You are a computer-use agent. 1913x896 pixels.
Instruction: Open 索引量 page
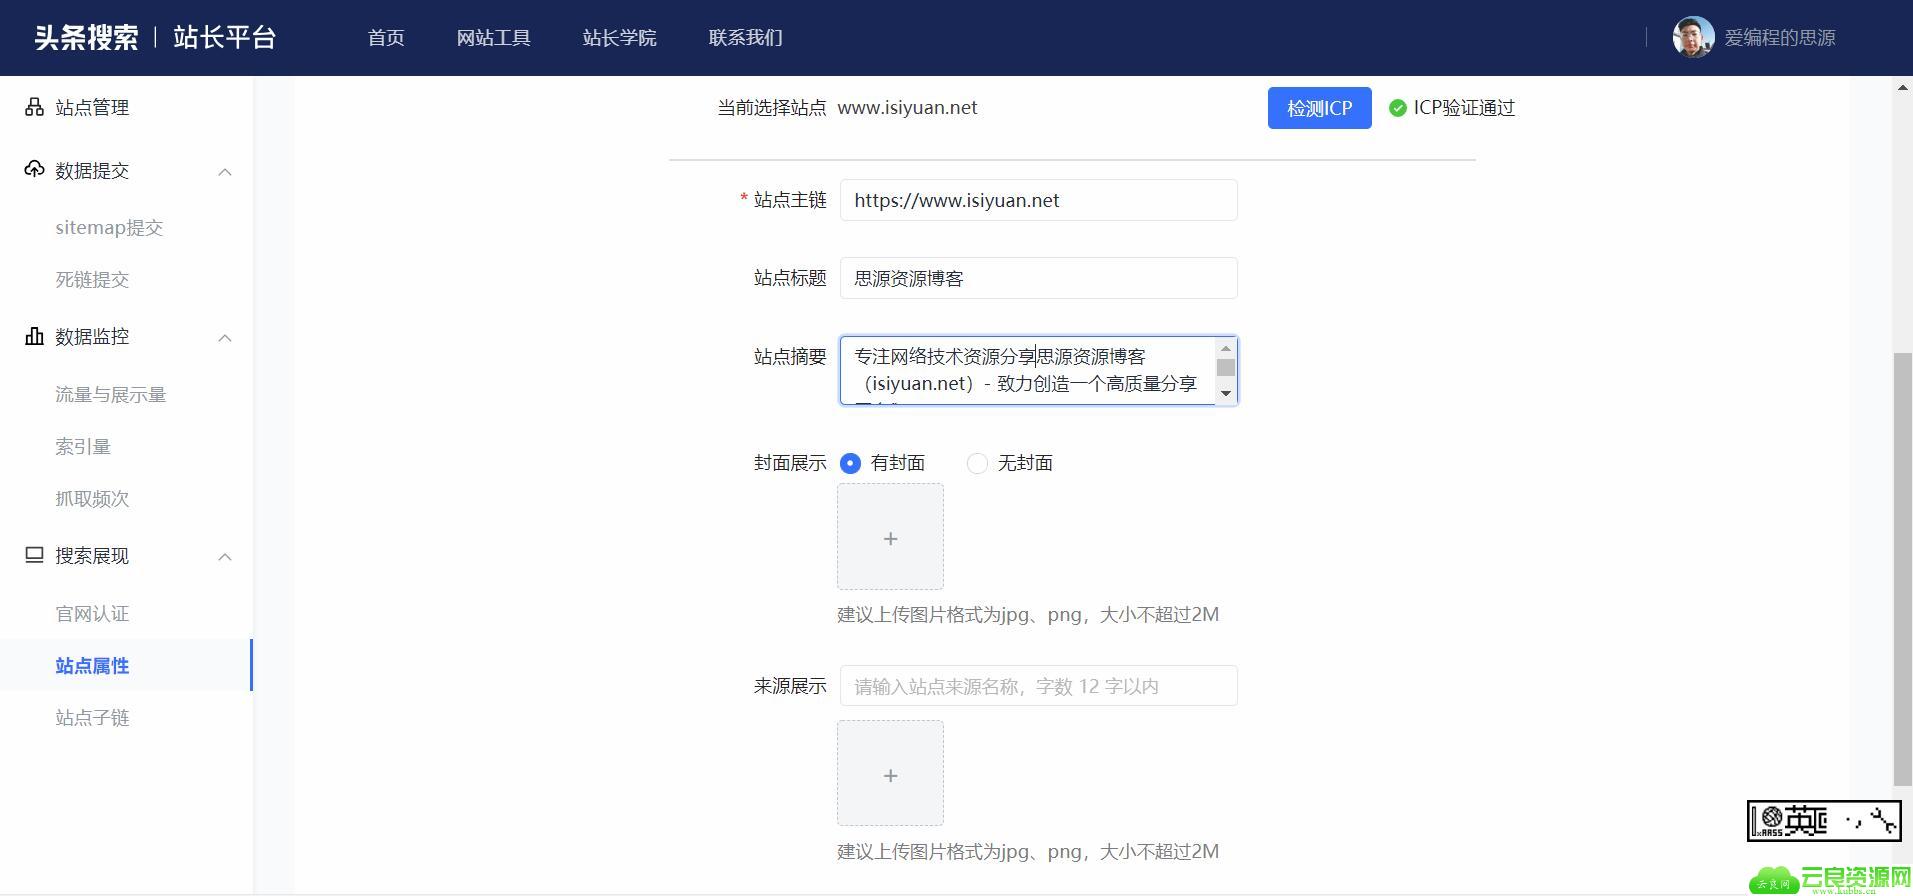(83, 447)
